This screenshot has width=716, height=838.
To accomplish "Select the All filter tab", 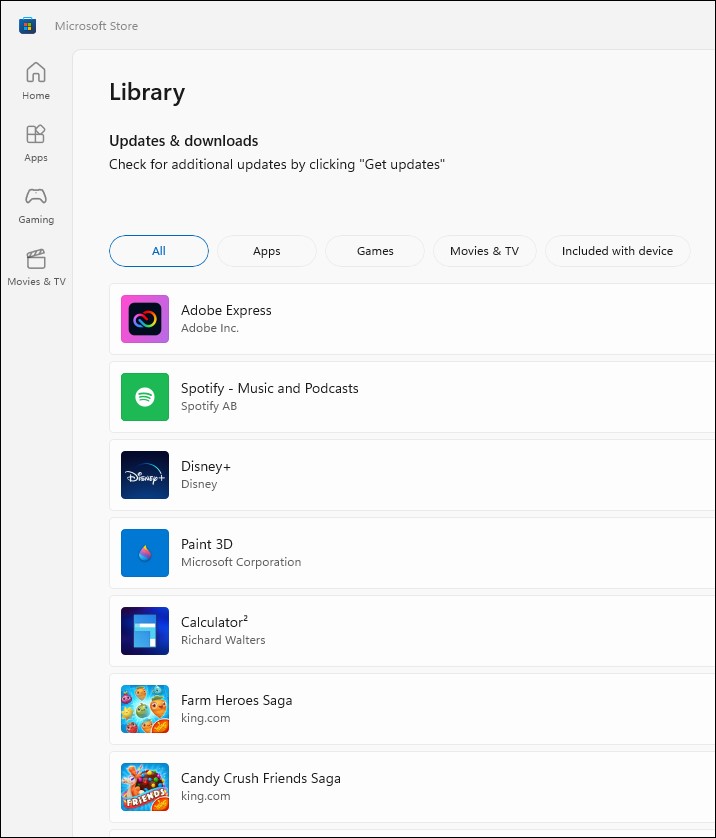I will 159,251.
